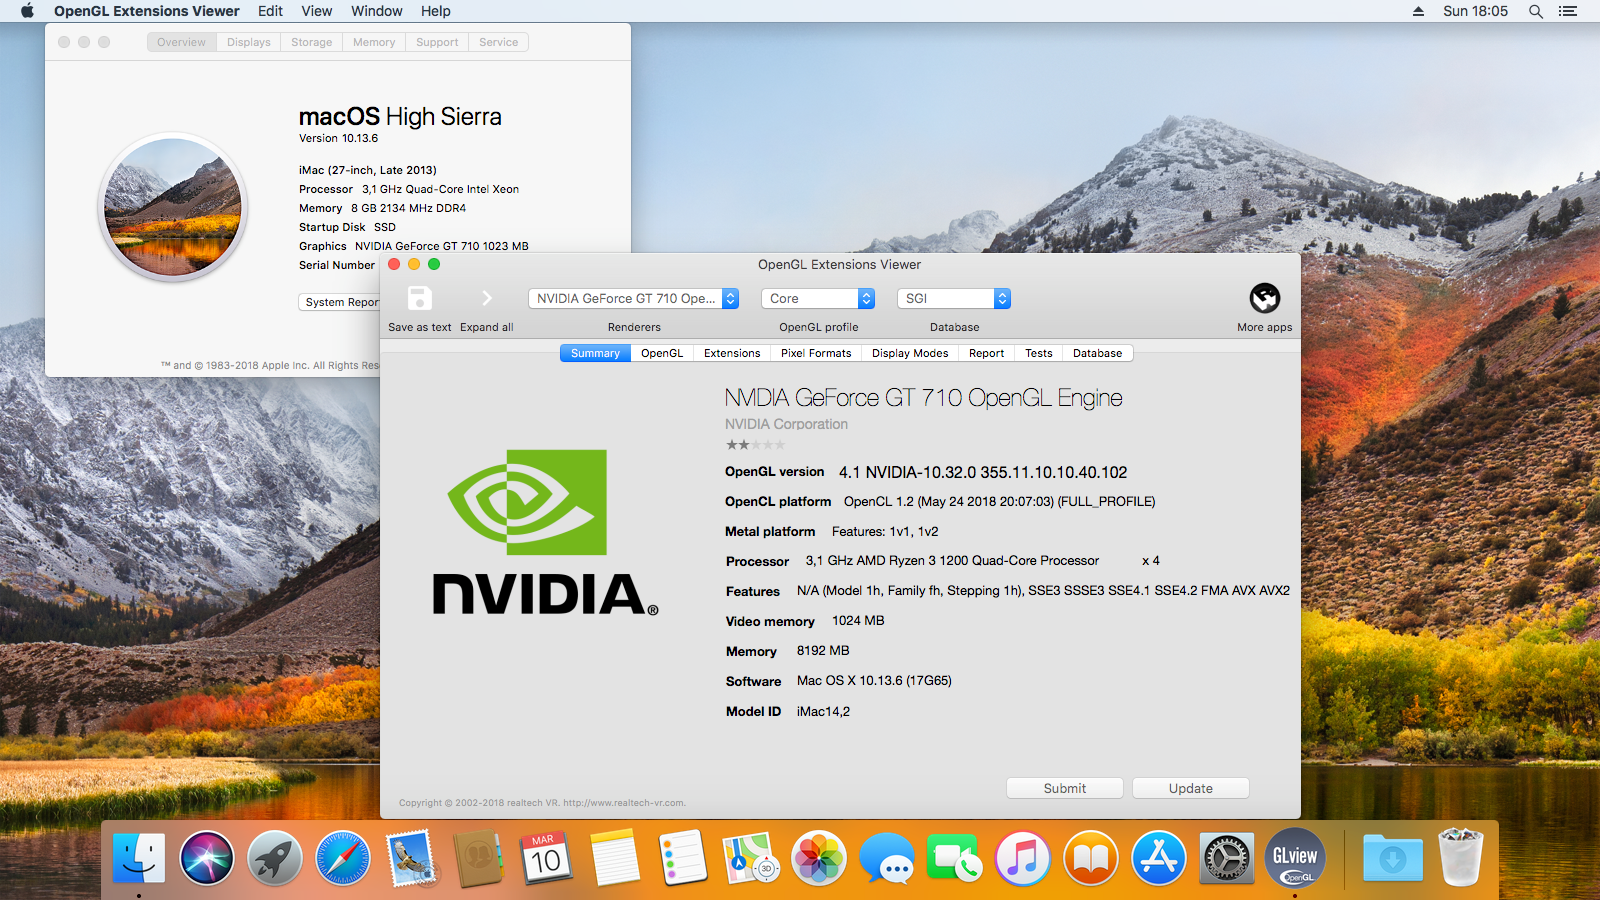Open the Display Modes tab
This screenshot has height=900, width=1600.
click(x=910, y=353)
